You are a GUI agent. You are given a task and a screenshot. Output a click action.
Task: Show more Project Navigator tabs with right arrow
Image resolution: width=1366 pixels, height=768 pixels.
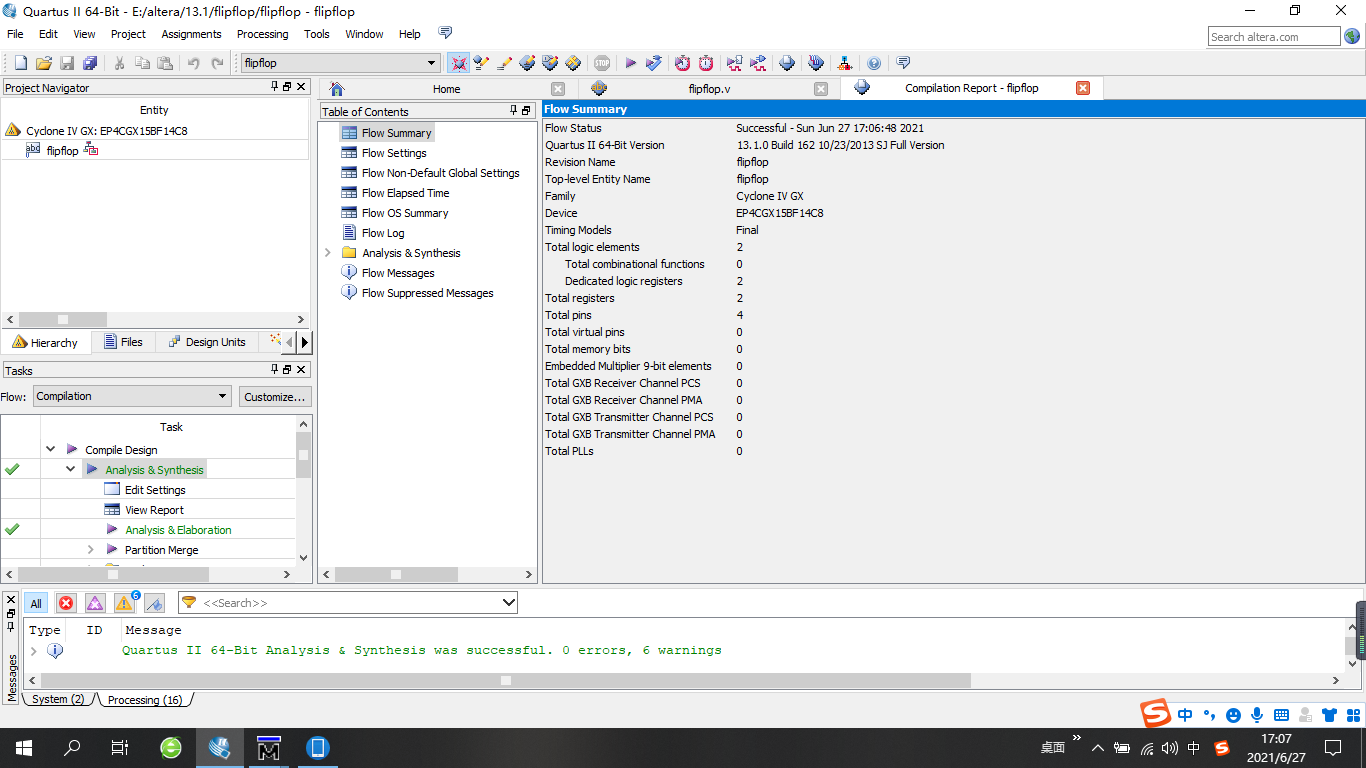[305, 342]
